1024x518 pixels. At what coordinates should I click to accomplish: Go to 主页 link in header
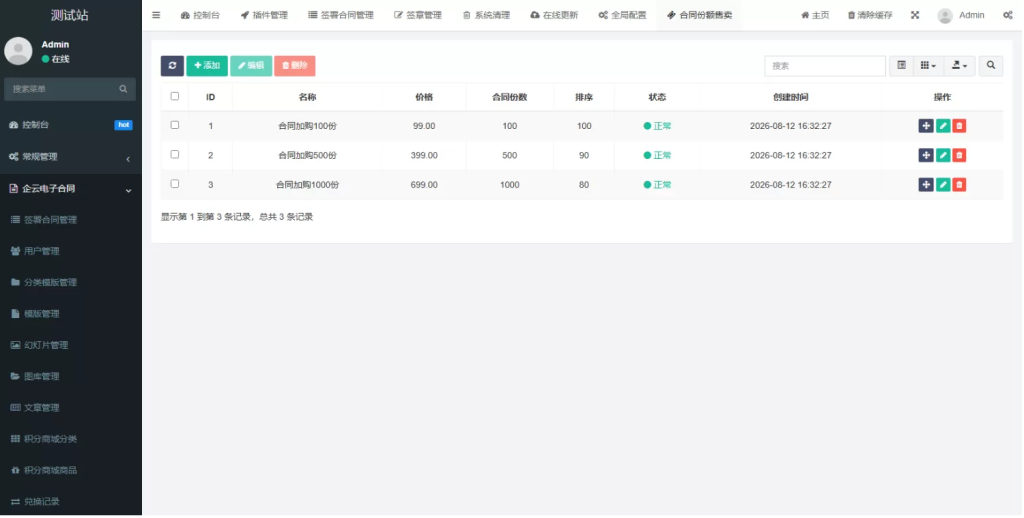coord(815,15)
